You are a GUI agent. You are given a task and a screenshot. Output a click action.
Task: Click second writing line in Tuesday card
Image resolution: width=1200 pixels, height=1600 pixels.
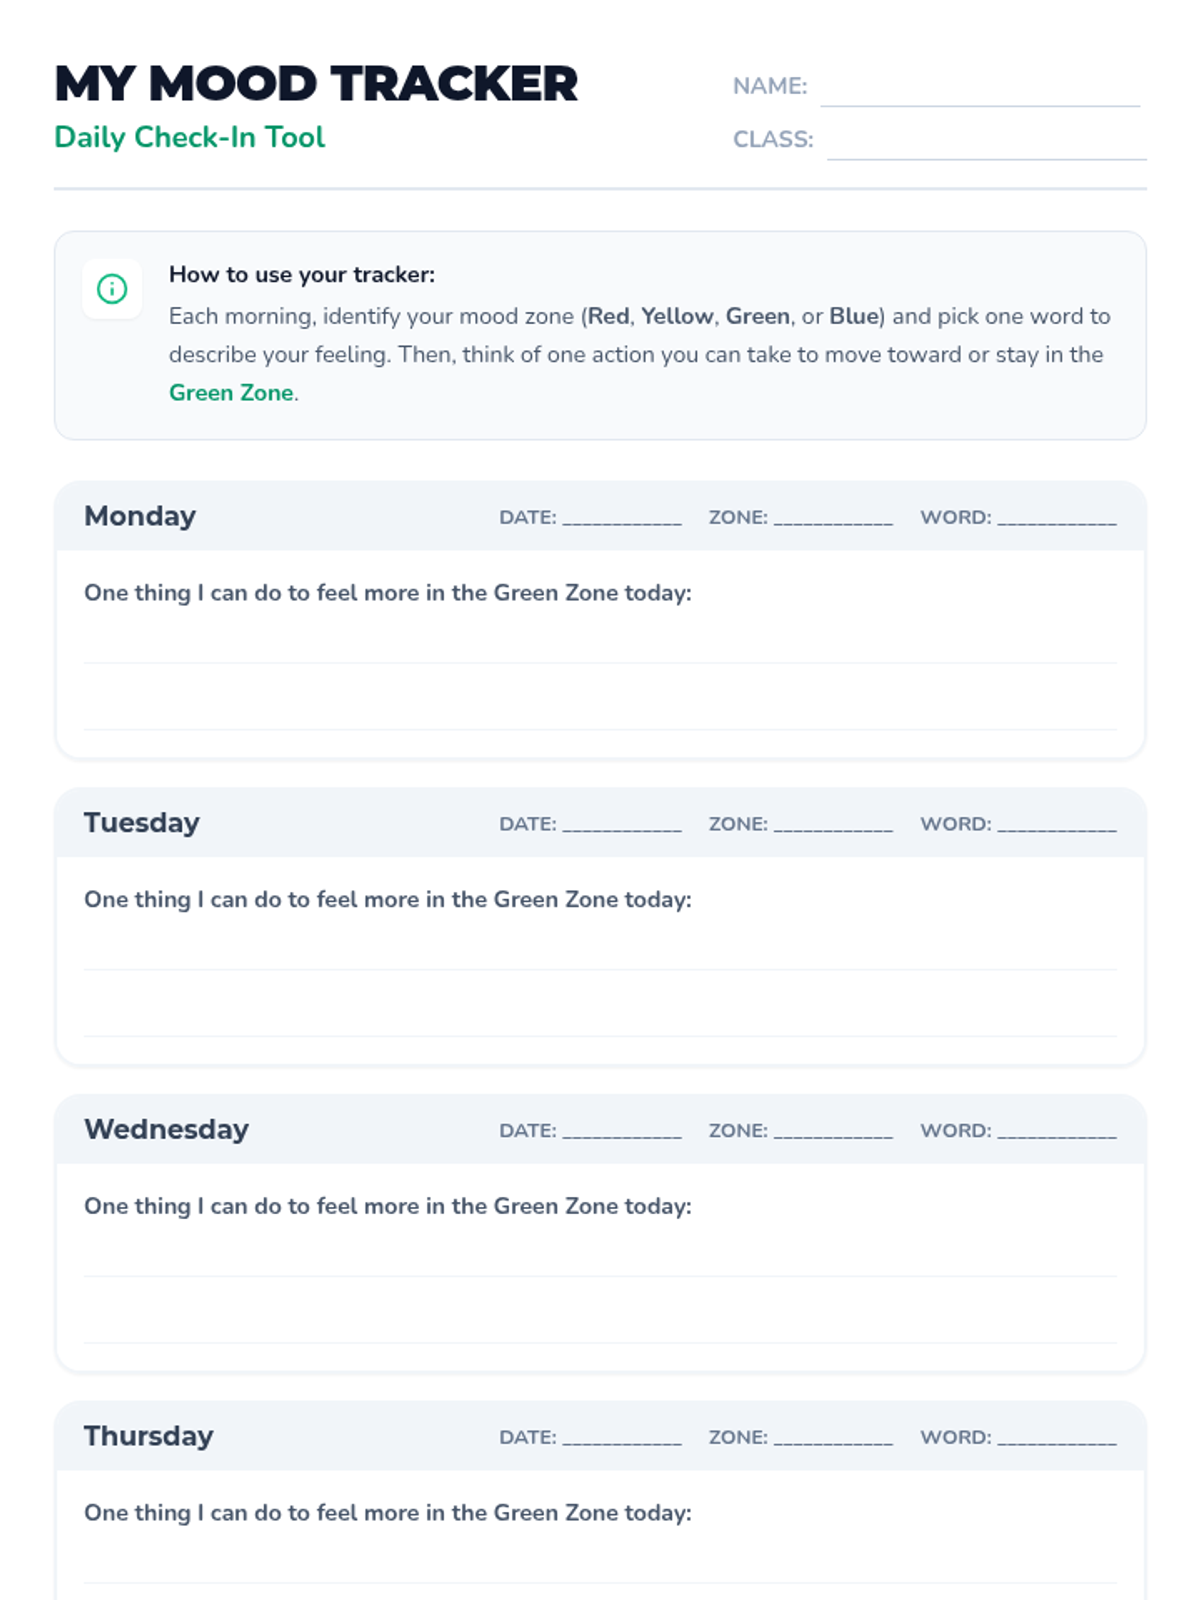600,1023
